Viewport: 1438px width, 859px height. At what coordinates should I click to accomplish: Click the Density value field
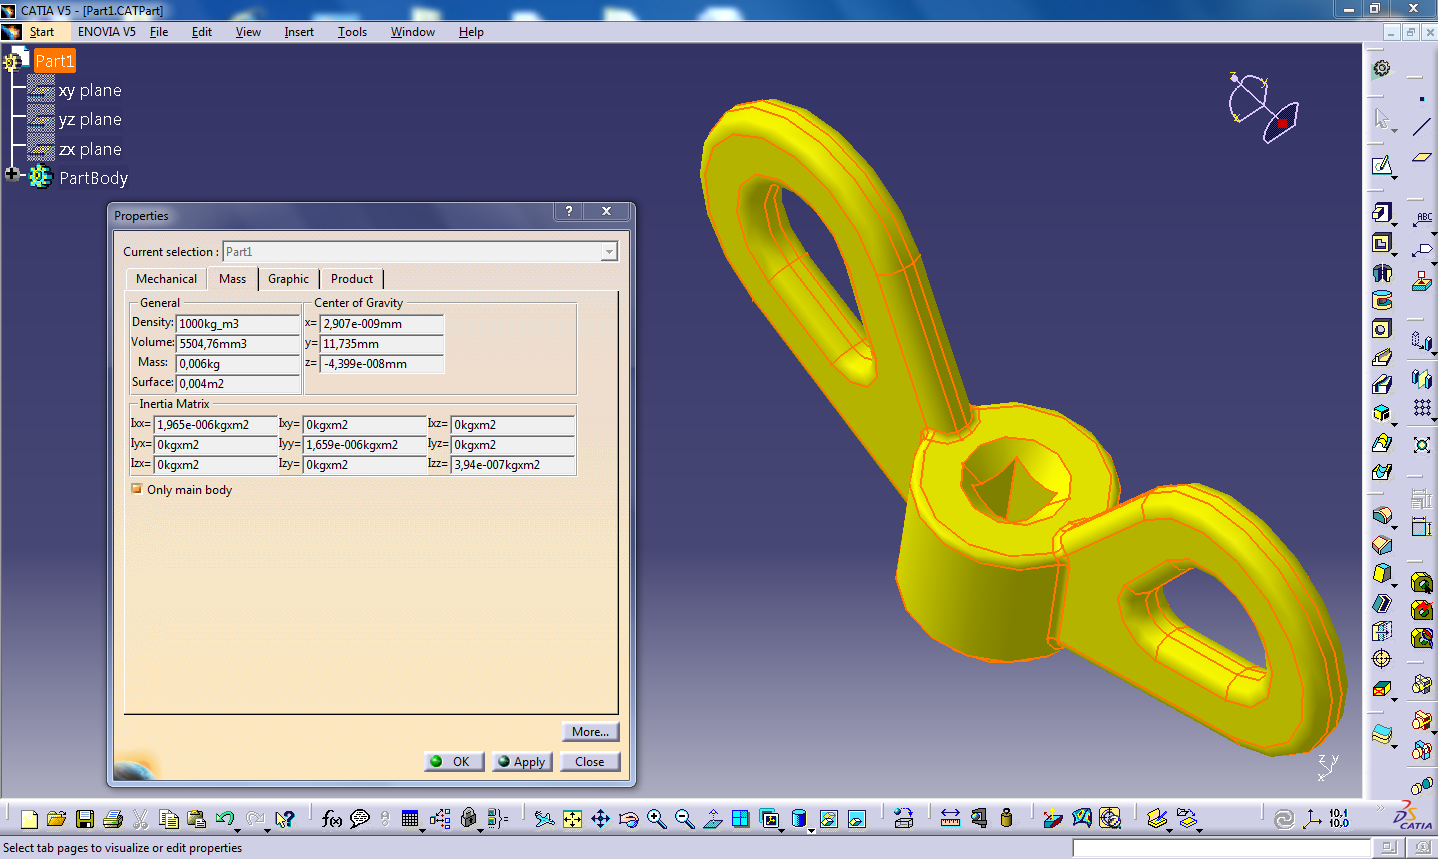click(x=238, y=324)
